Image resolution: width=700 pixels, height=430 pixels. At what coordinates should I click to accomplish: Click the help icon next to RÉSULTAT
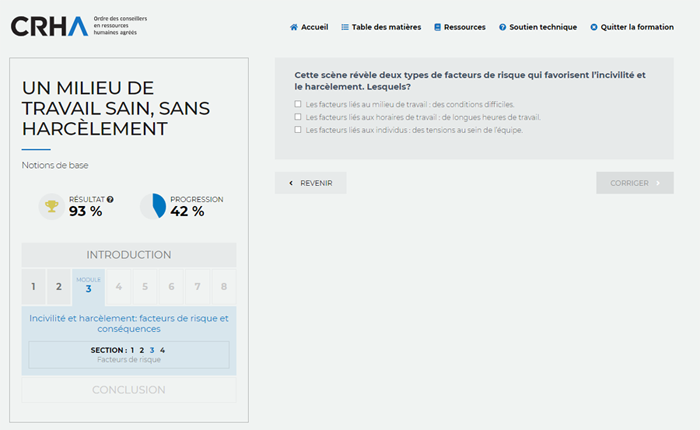[x=110, y=199]
